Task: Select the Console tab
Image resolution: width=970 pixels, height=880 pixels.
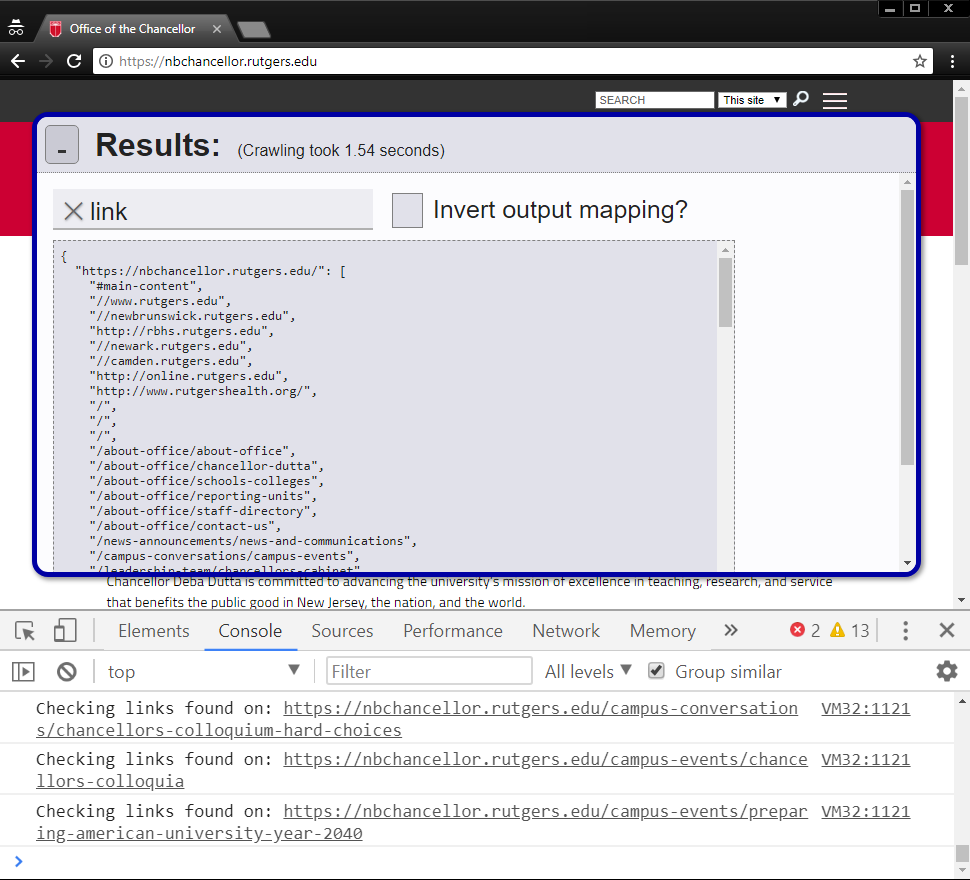Action: 250,631
